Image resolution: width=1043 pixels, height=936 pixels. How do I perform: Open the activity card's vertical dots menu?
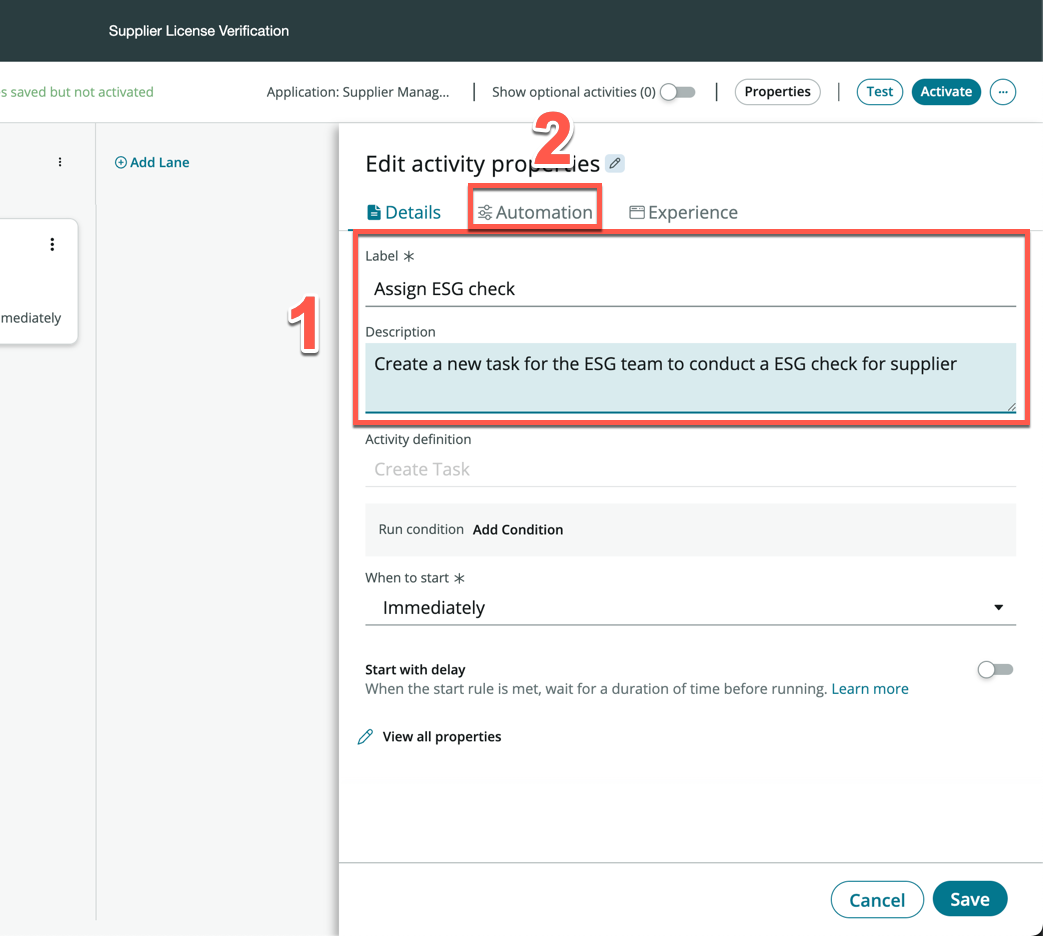coord(52,245)
